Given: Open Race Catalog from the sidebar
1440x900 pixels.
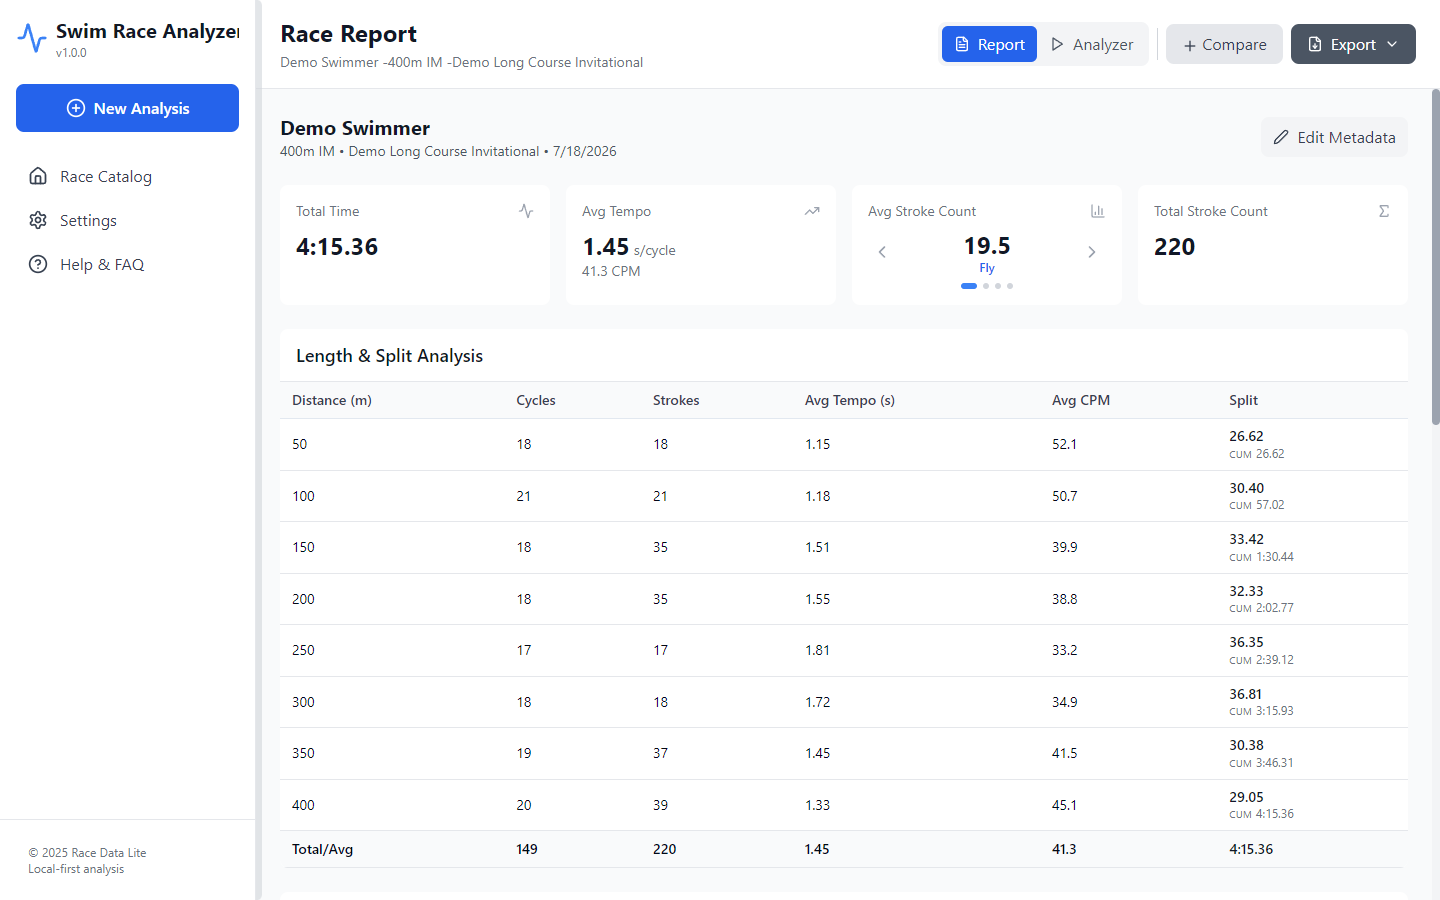Looking at the screenshot, I should click(x=127, y=176).
